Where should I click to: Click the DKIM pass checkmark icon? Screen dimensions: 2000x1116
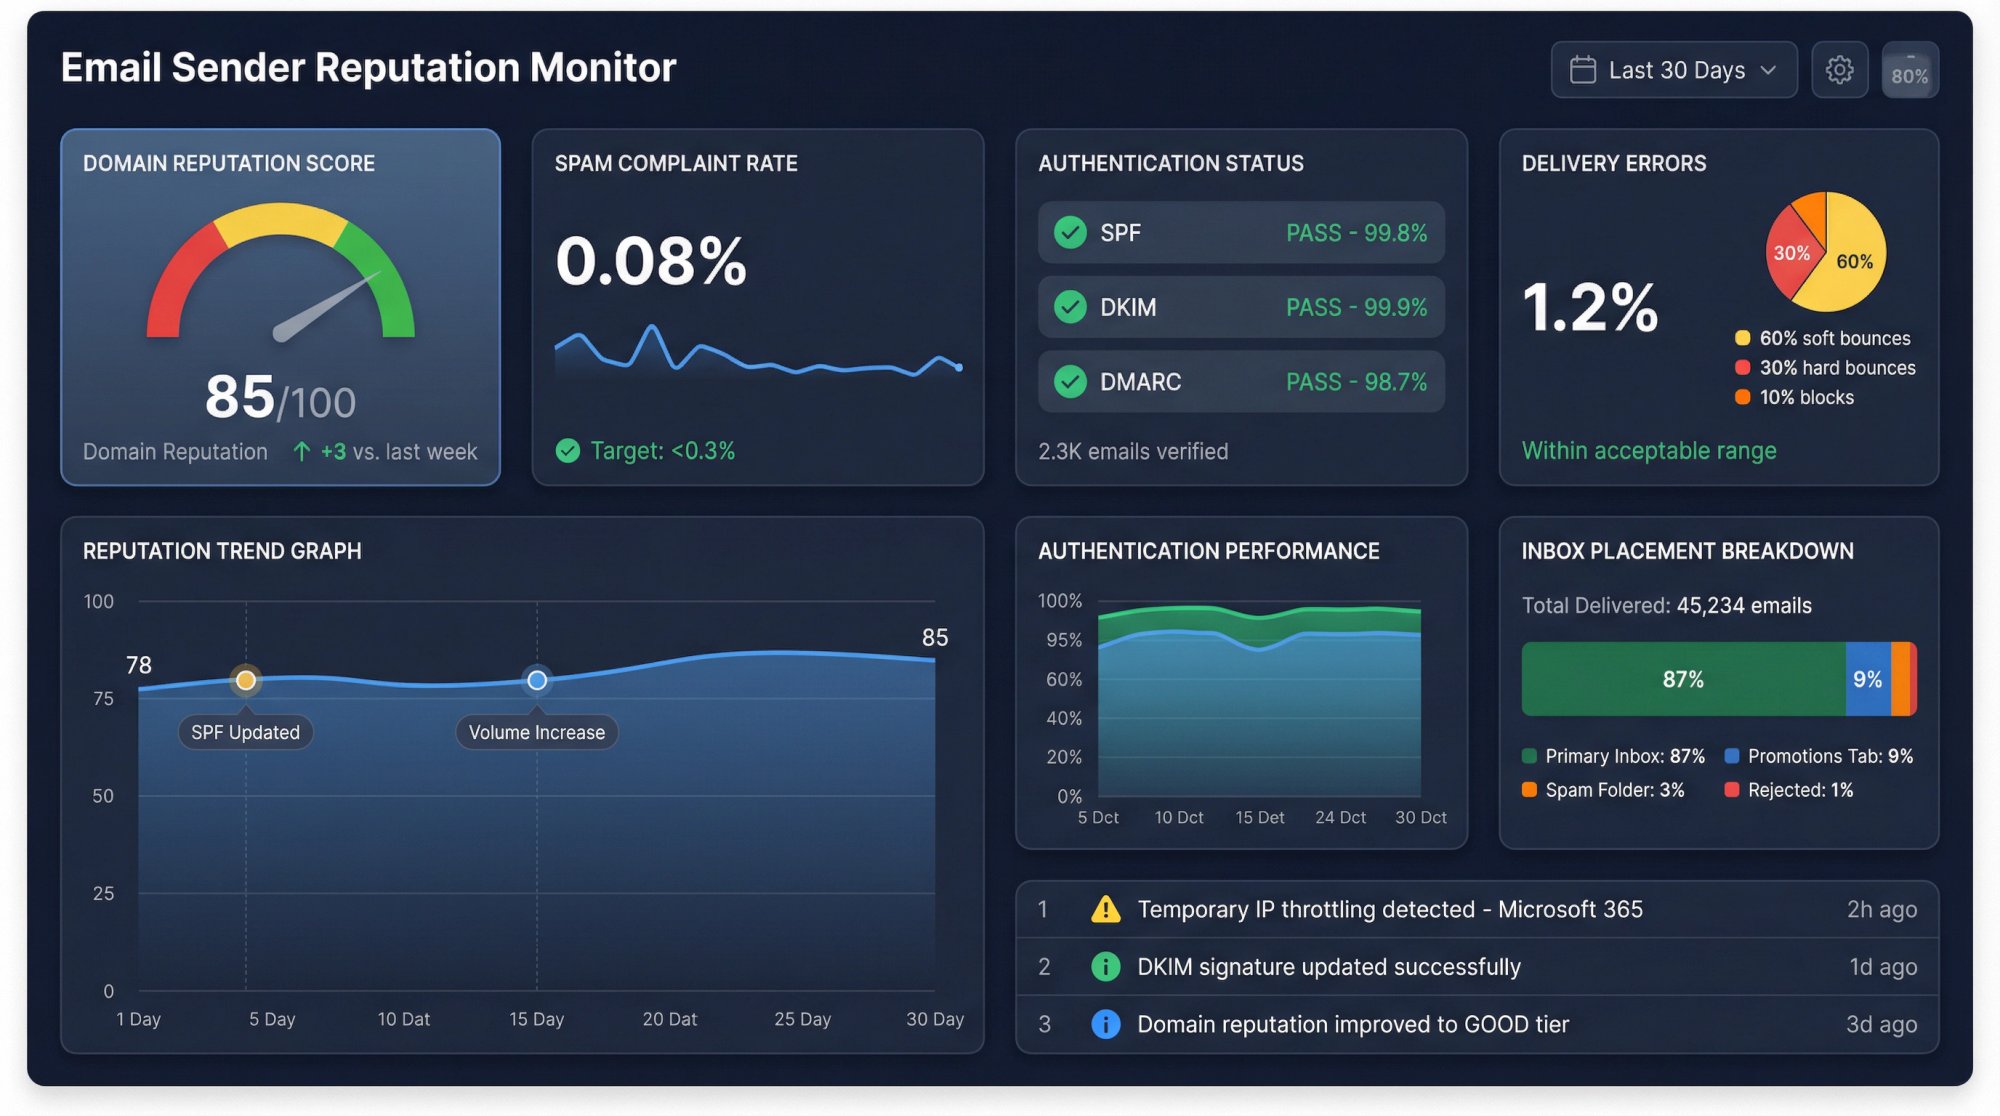1070,307
